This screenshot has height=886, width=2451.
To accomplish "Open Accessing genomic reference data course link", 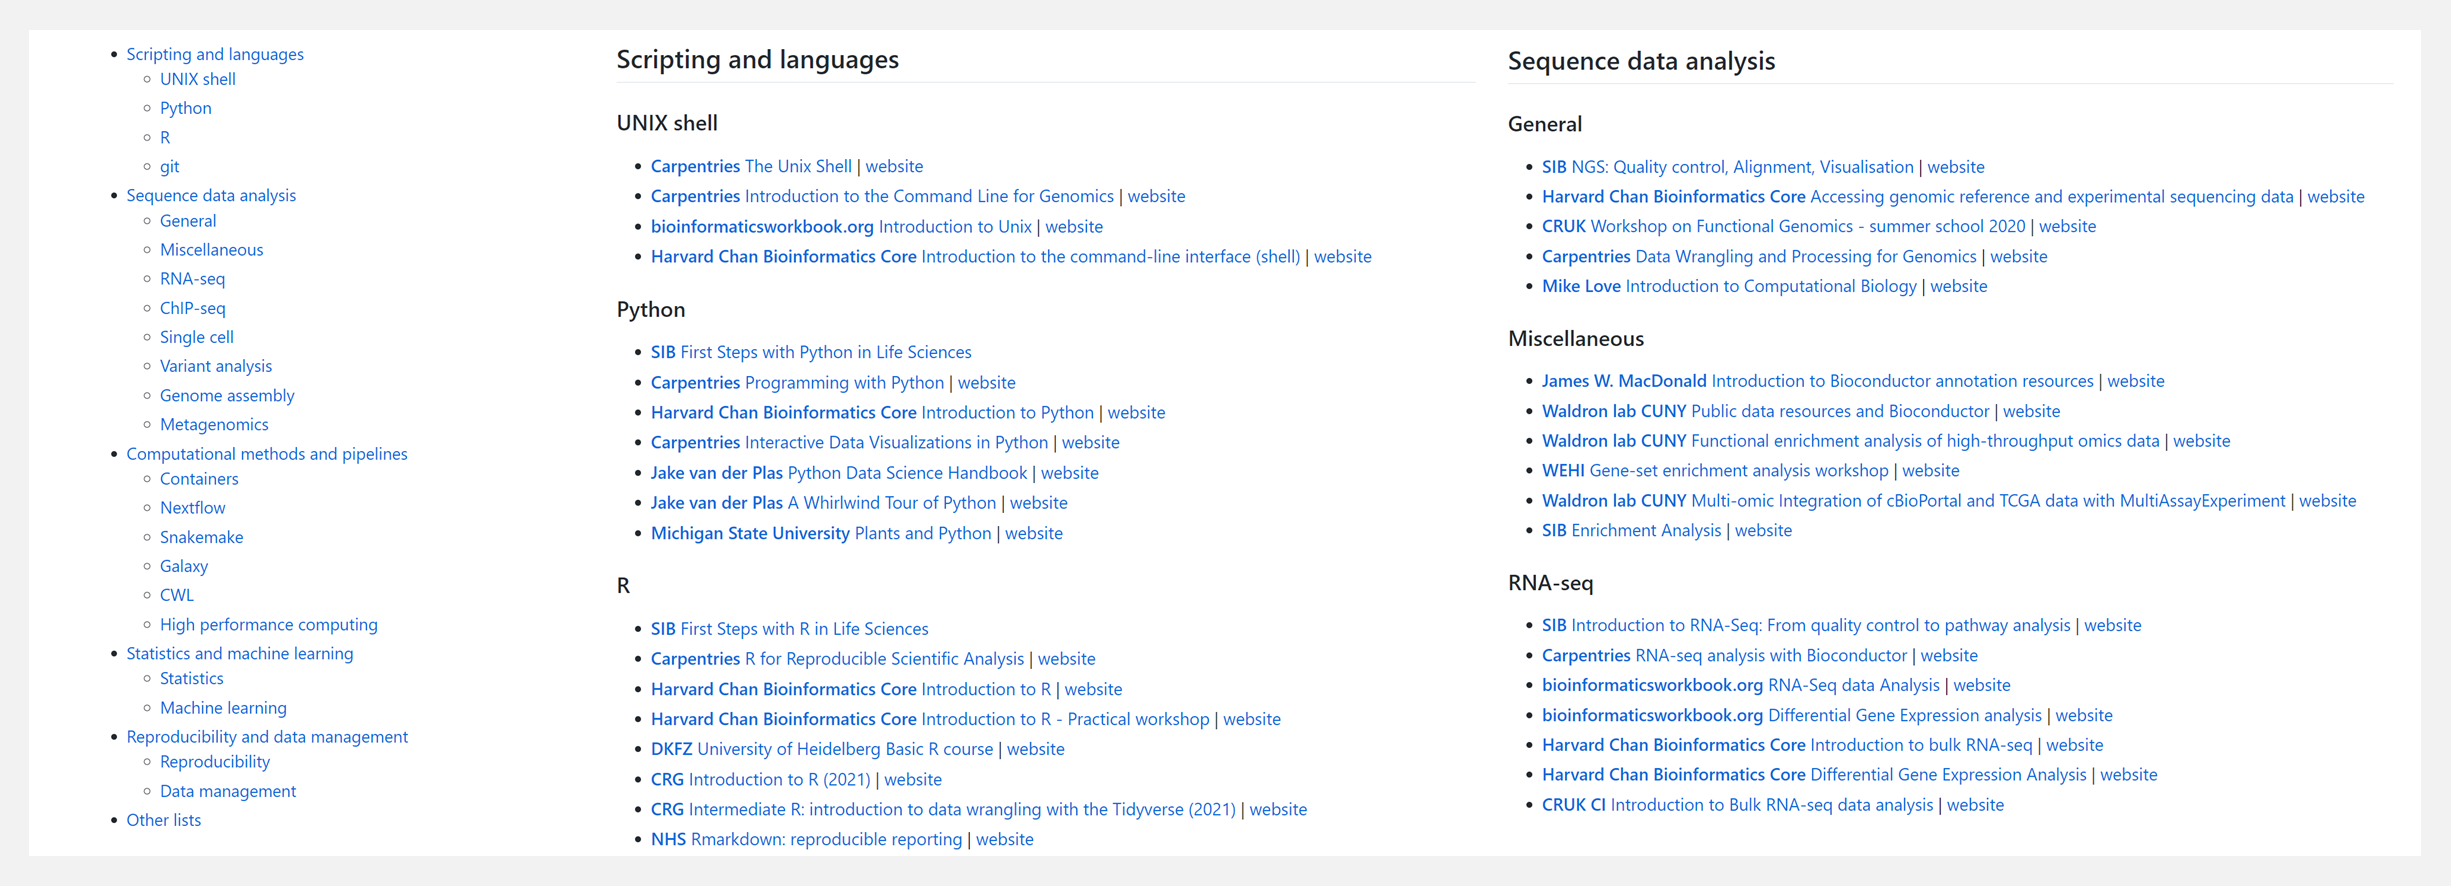I will click(1917, 197).
